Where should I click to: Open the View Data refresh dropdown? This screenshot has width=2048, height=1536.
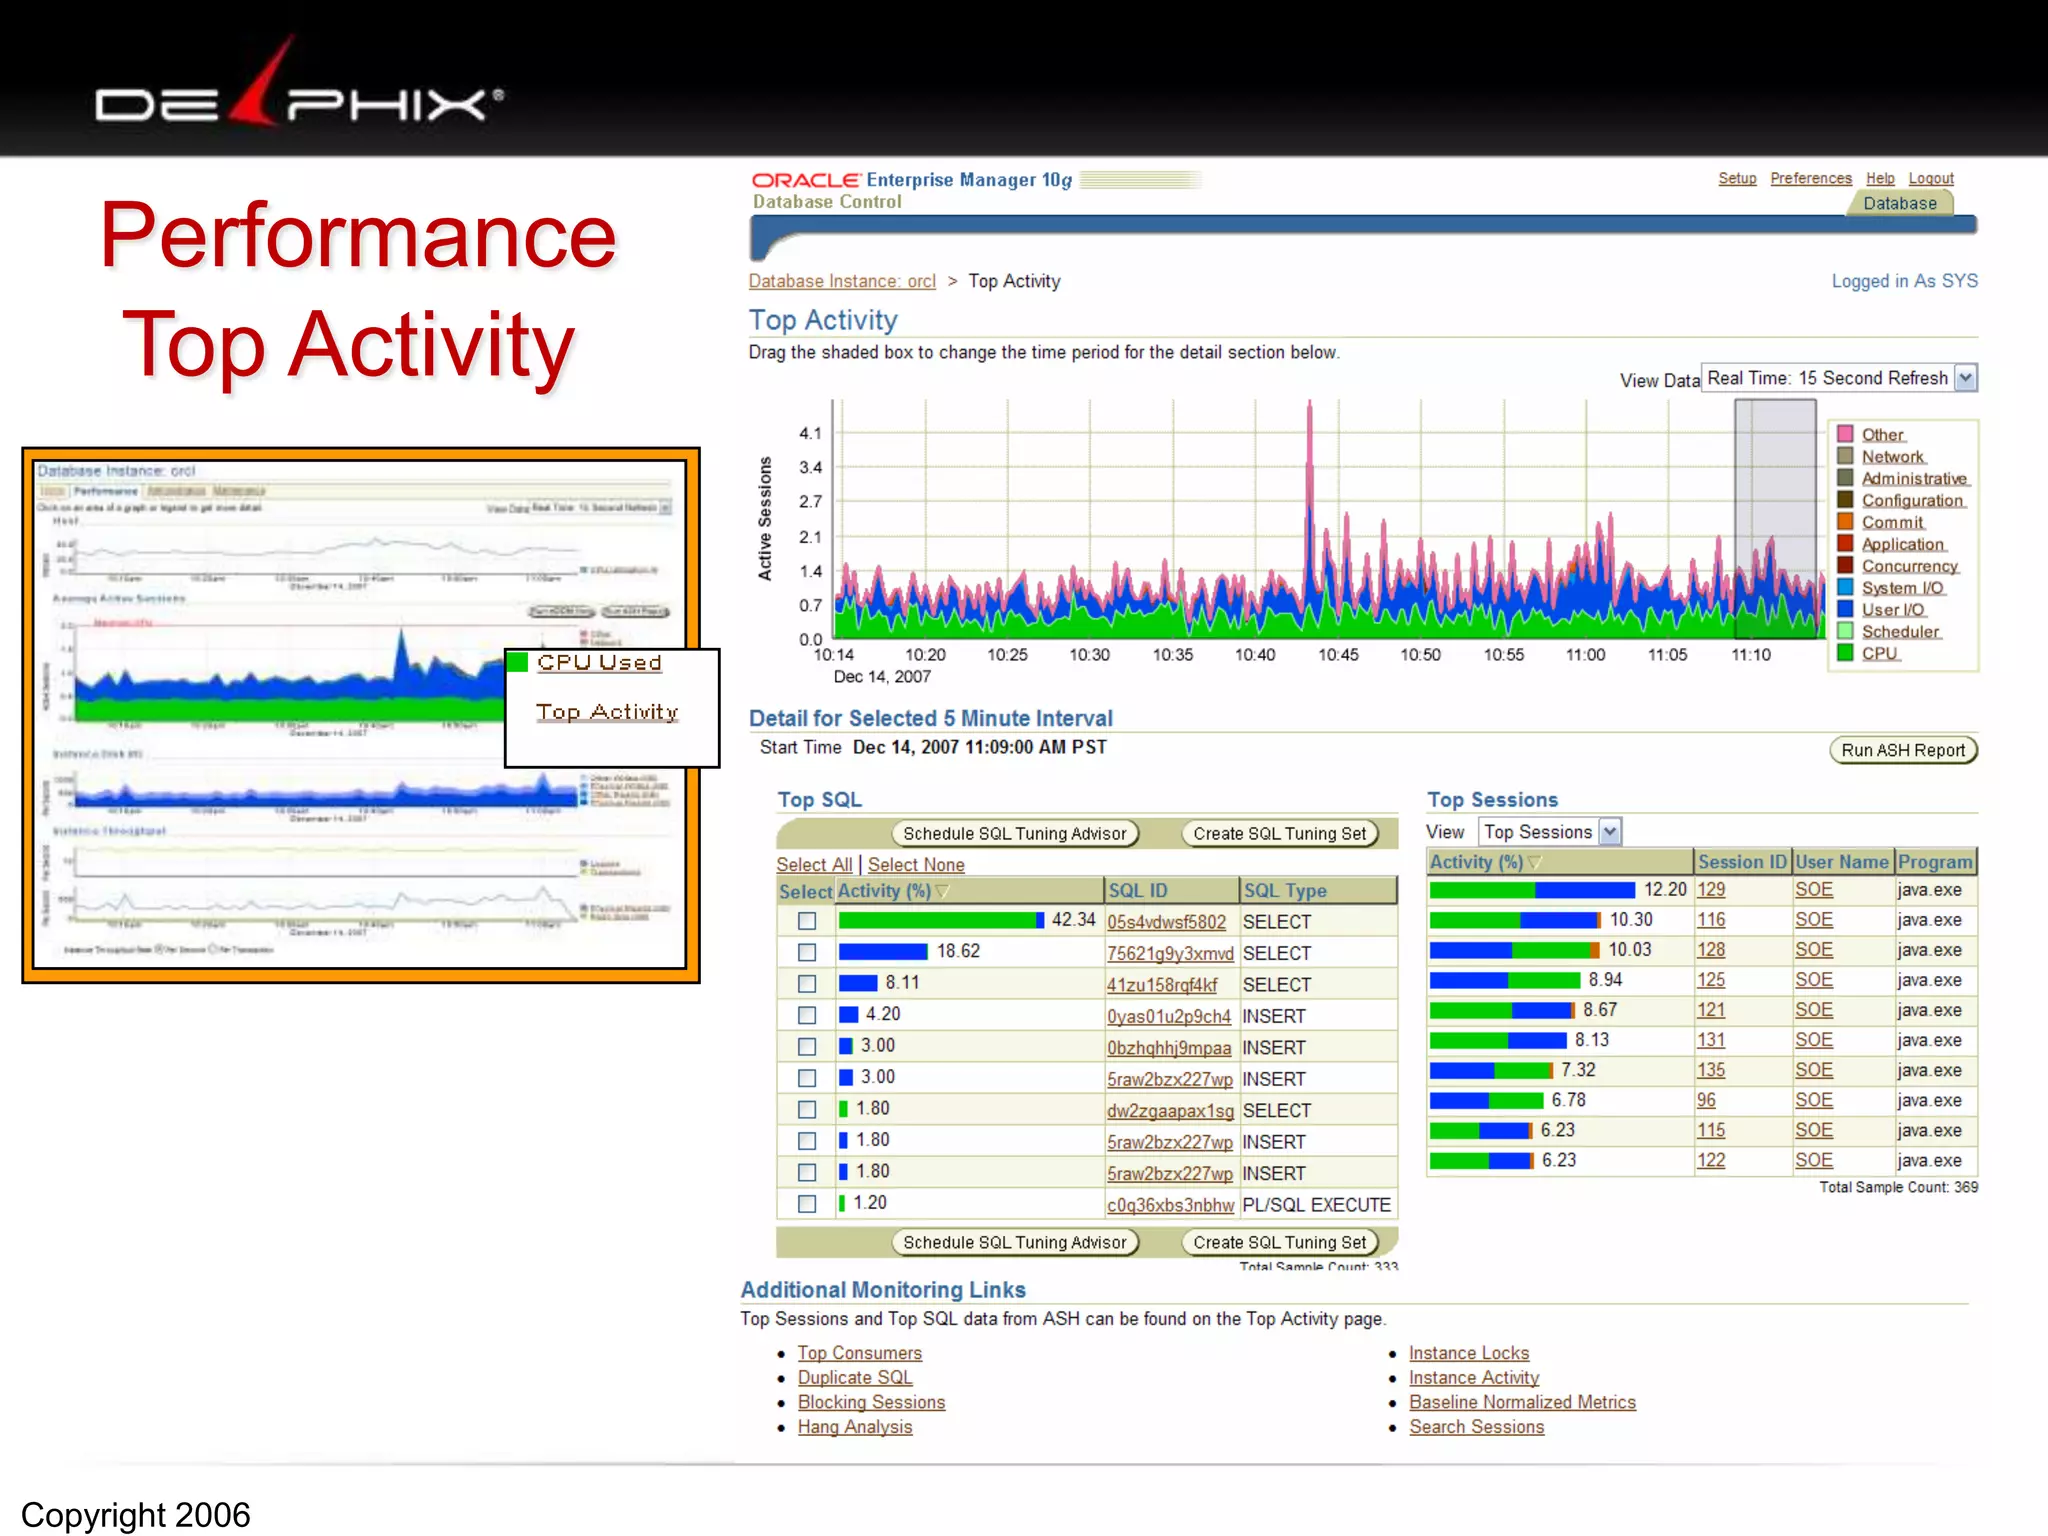(1965, 378)
